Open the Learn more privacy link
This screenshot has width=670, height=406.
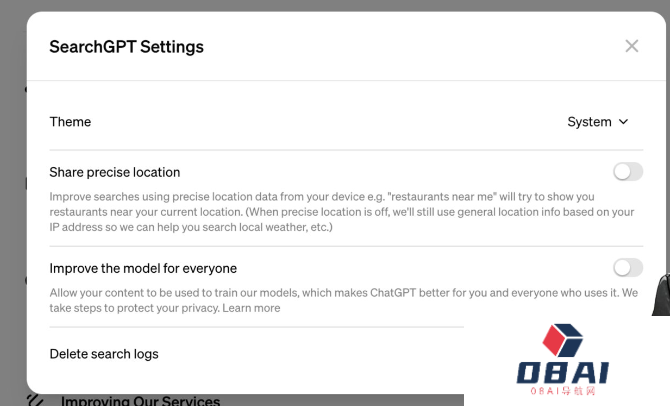pyautogui.click(x=251, y=308)
